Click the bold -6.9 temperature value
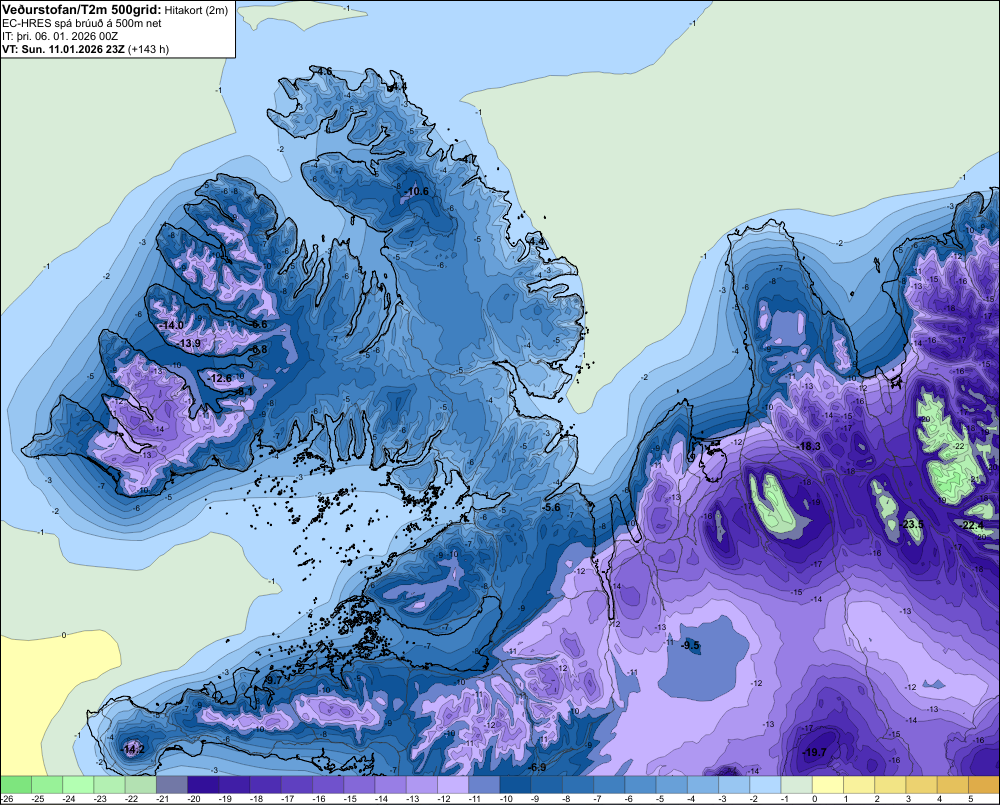Image resolution: width=1000 pixels, height=805 pixels. pos(538,767)
